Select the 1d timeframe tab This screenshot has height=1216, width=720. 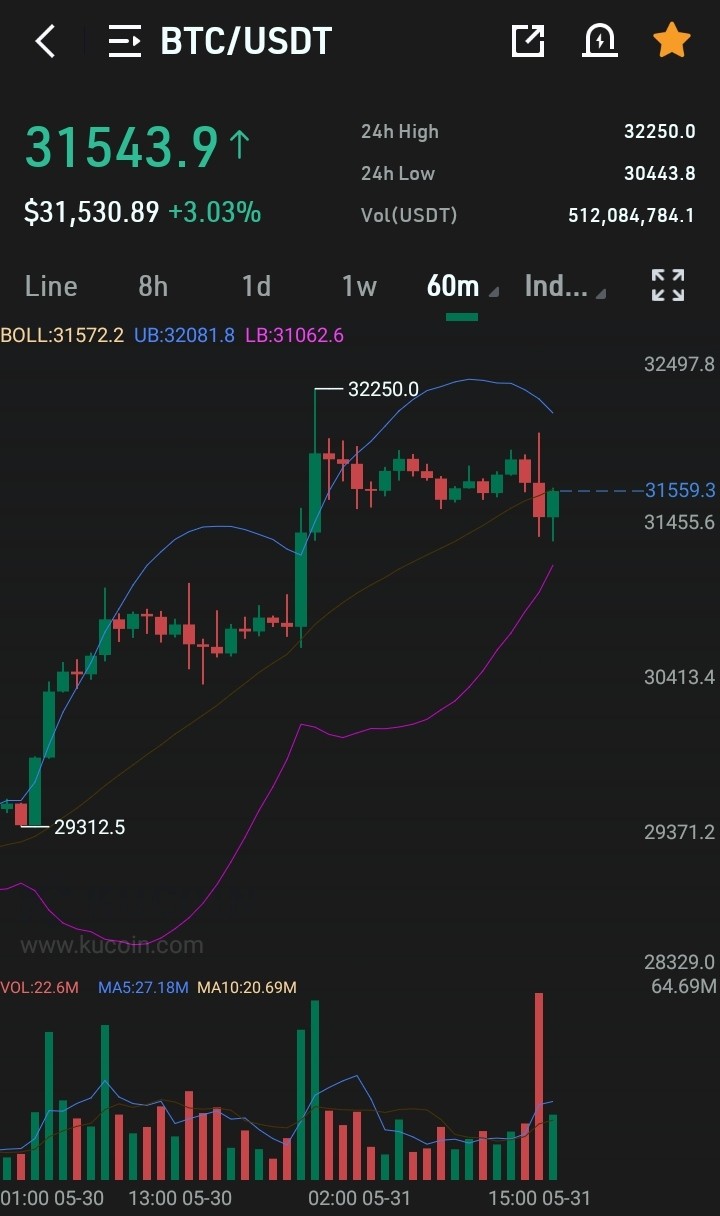point(257,286)
